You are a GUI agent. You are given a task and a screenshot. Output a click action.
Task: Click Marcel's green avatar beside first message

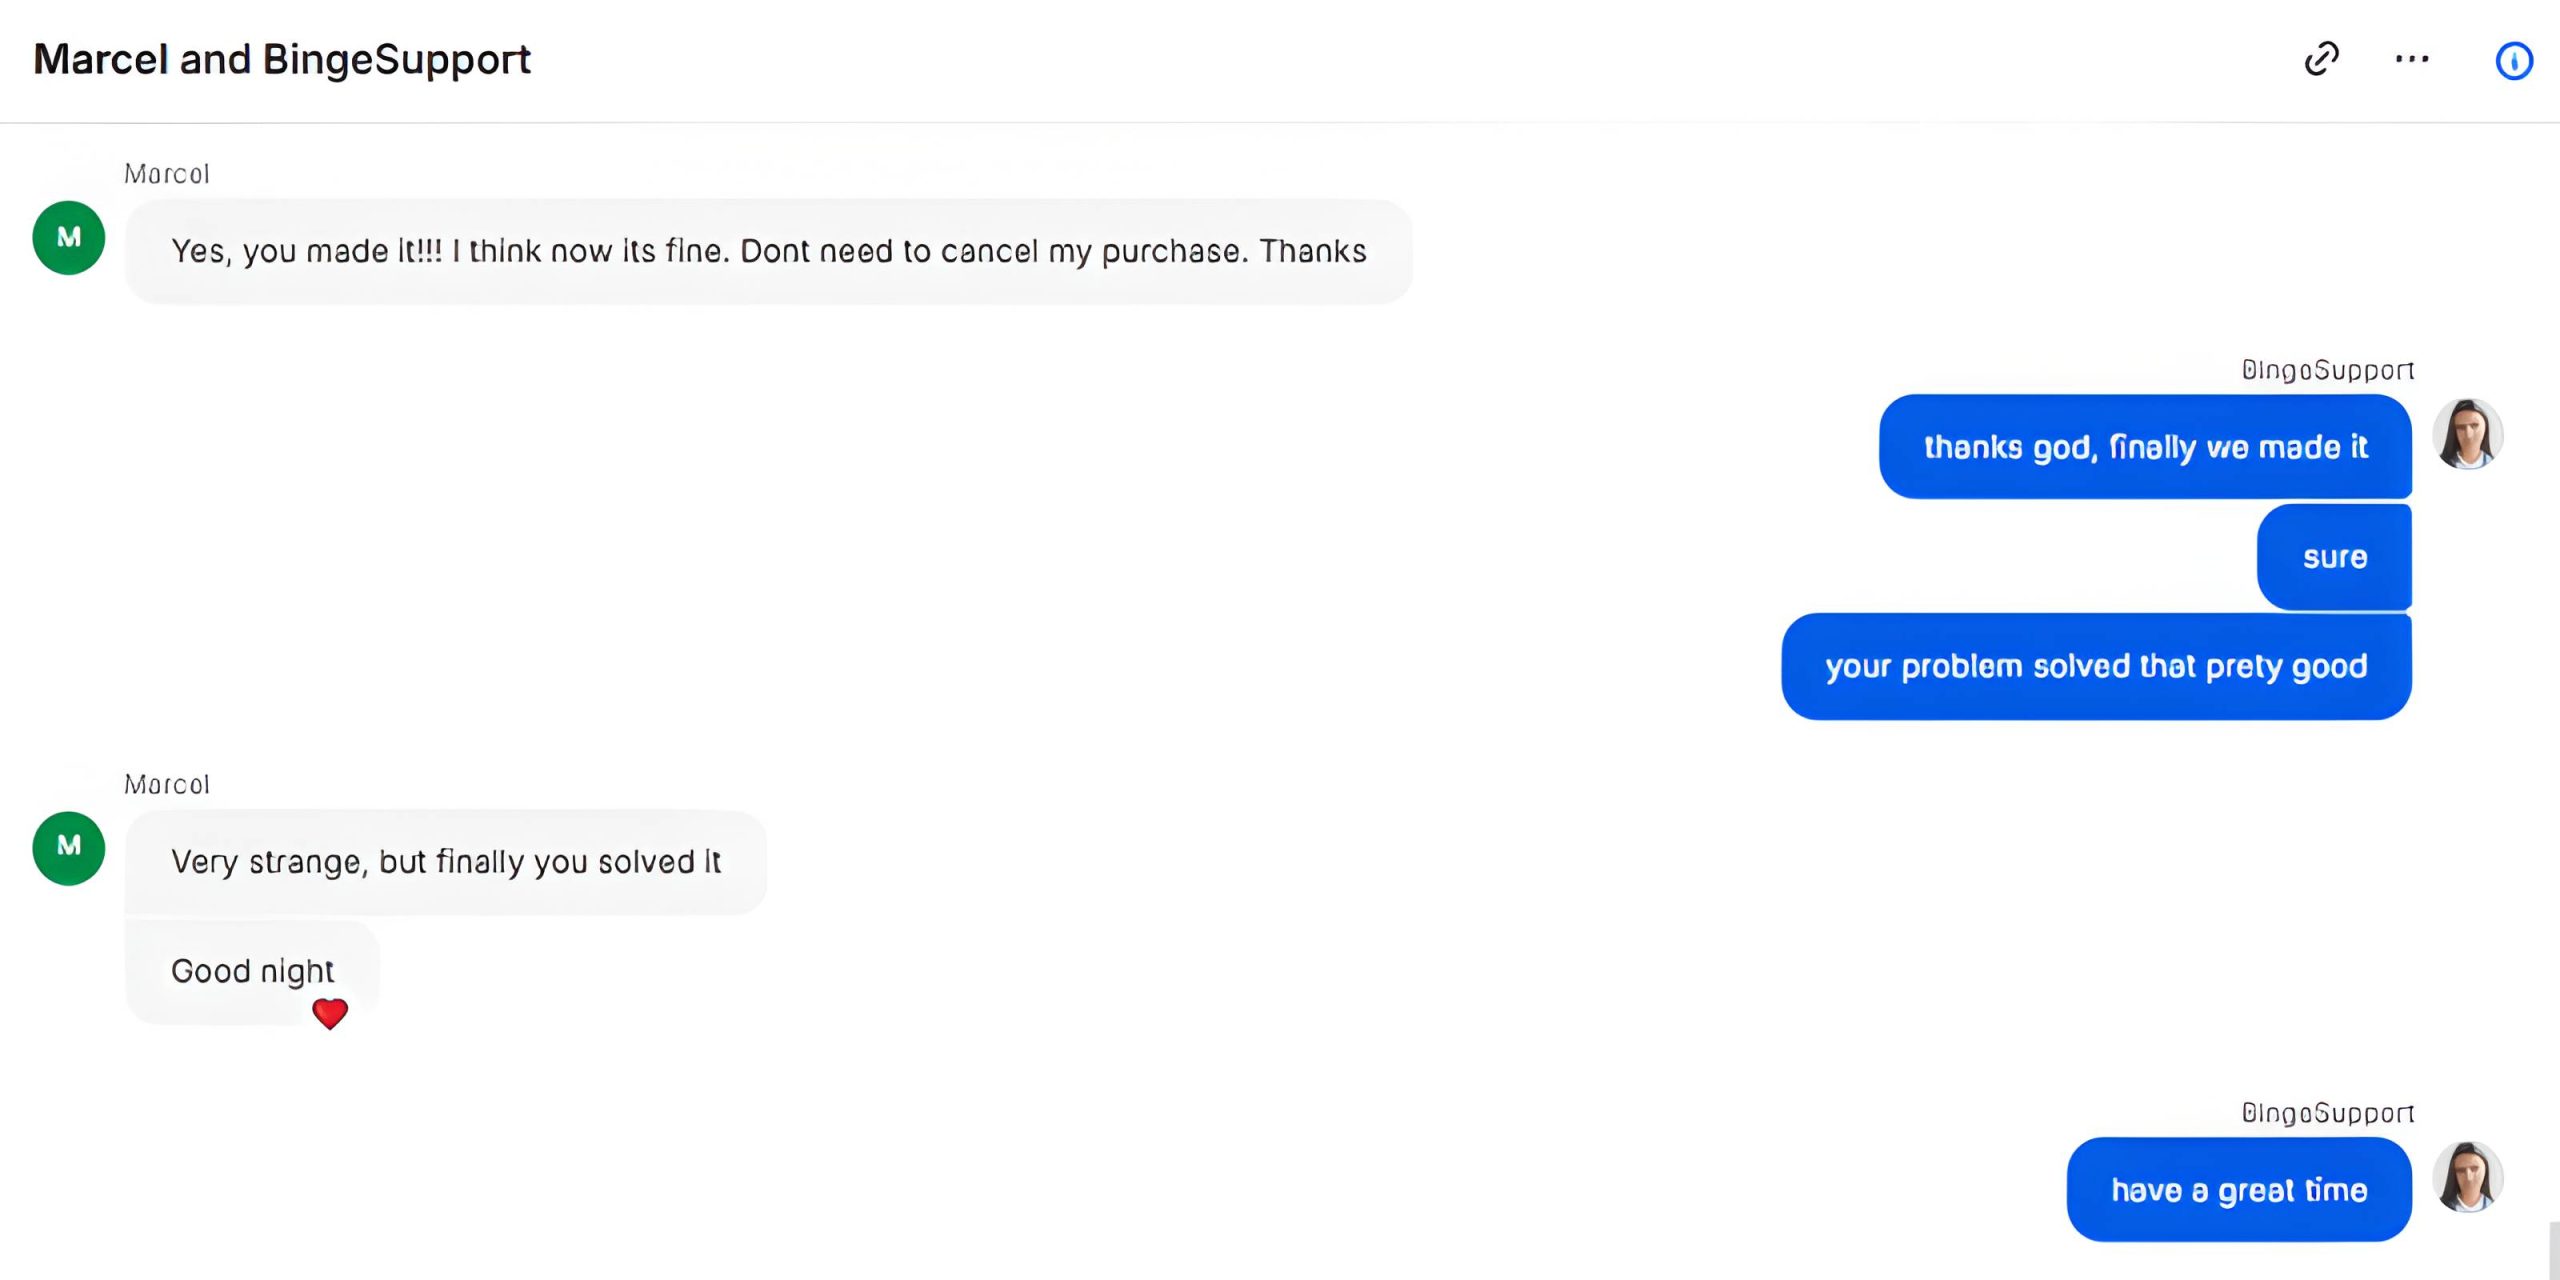click(x=69, y=238)
